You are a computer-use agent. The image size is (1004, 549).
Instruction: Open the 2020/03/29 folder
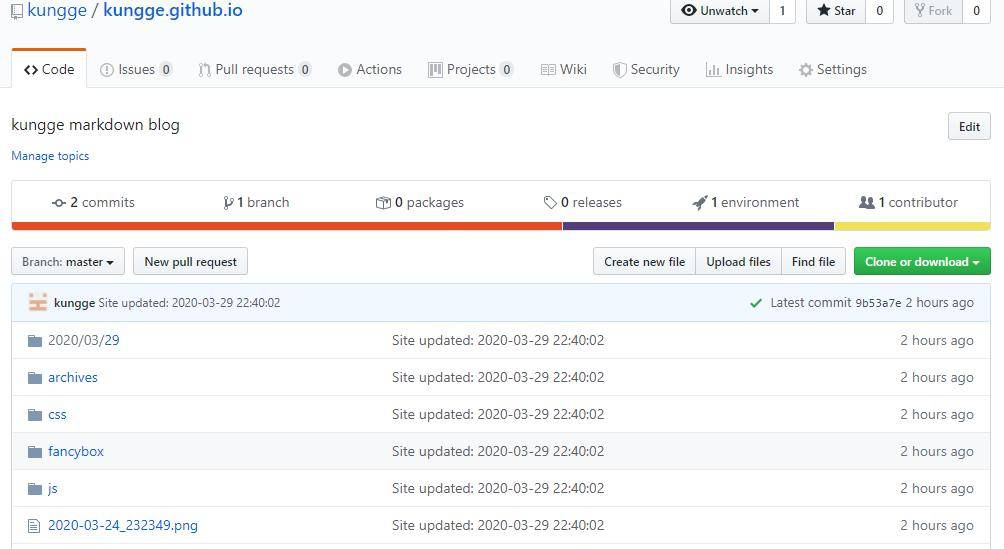84,340
